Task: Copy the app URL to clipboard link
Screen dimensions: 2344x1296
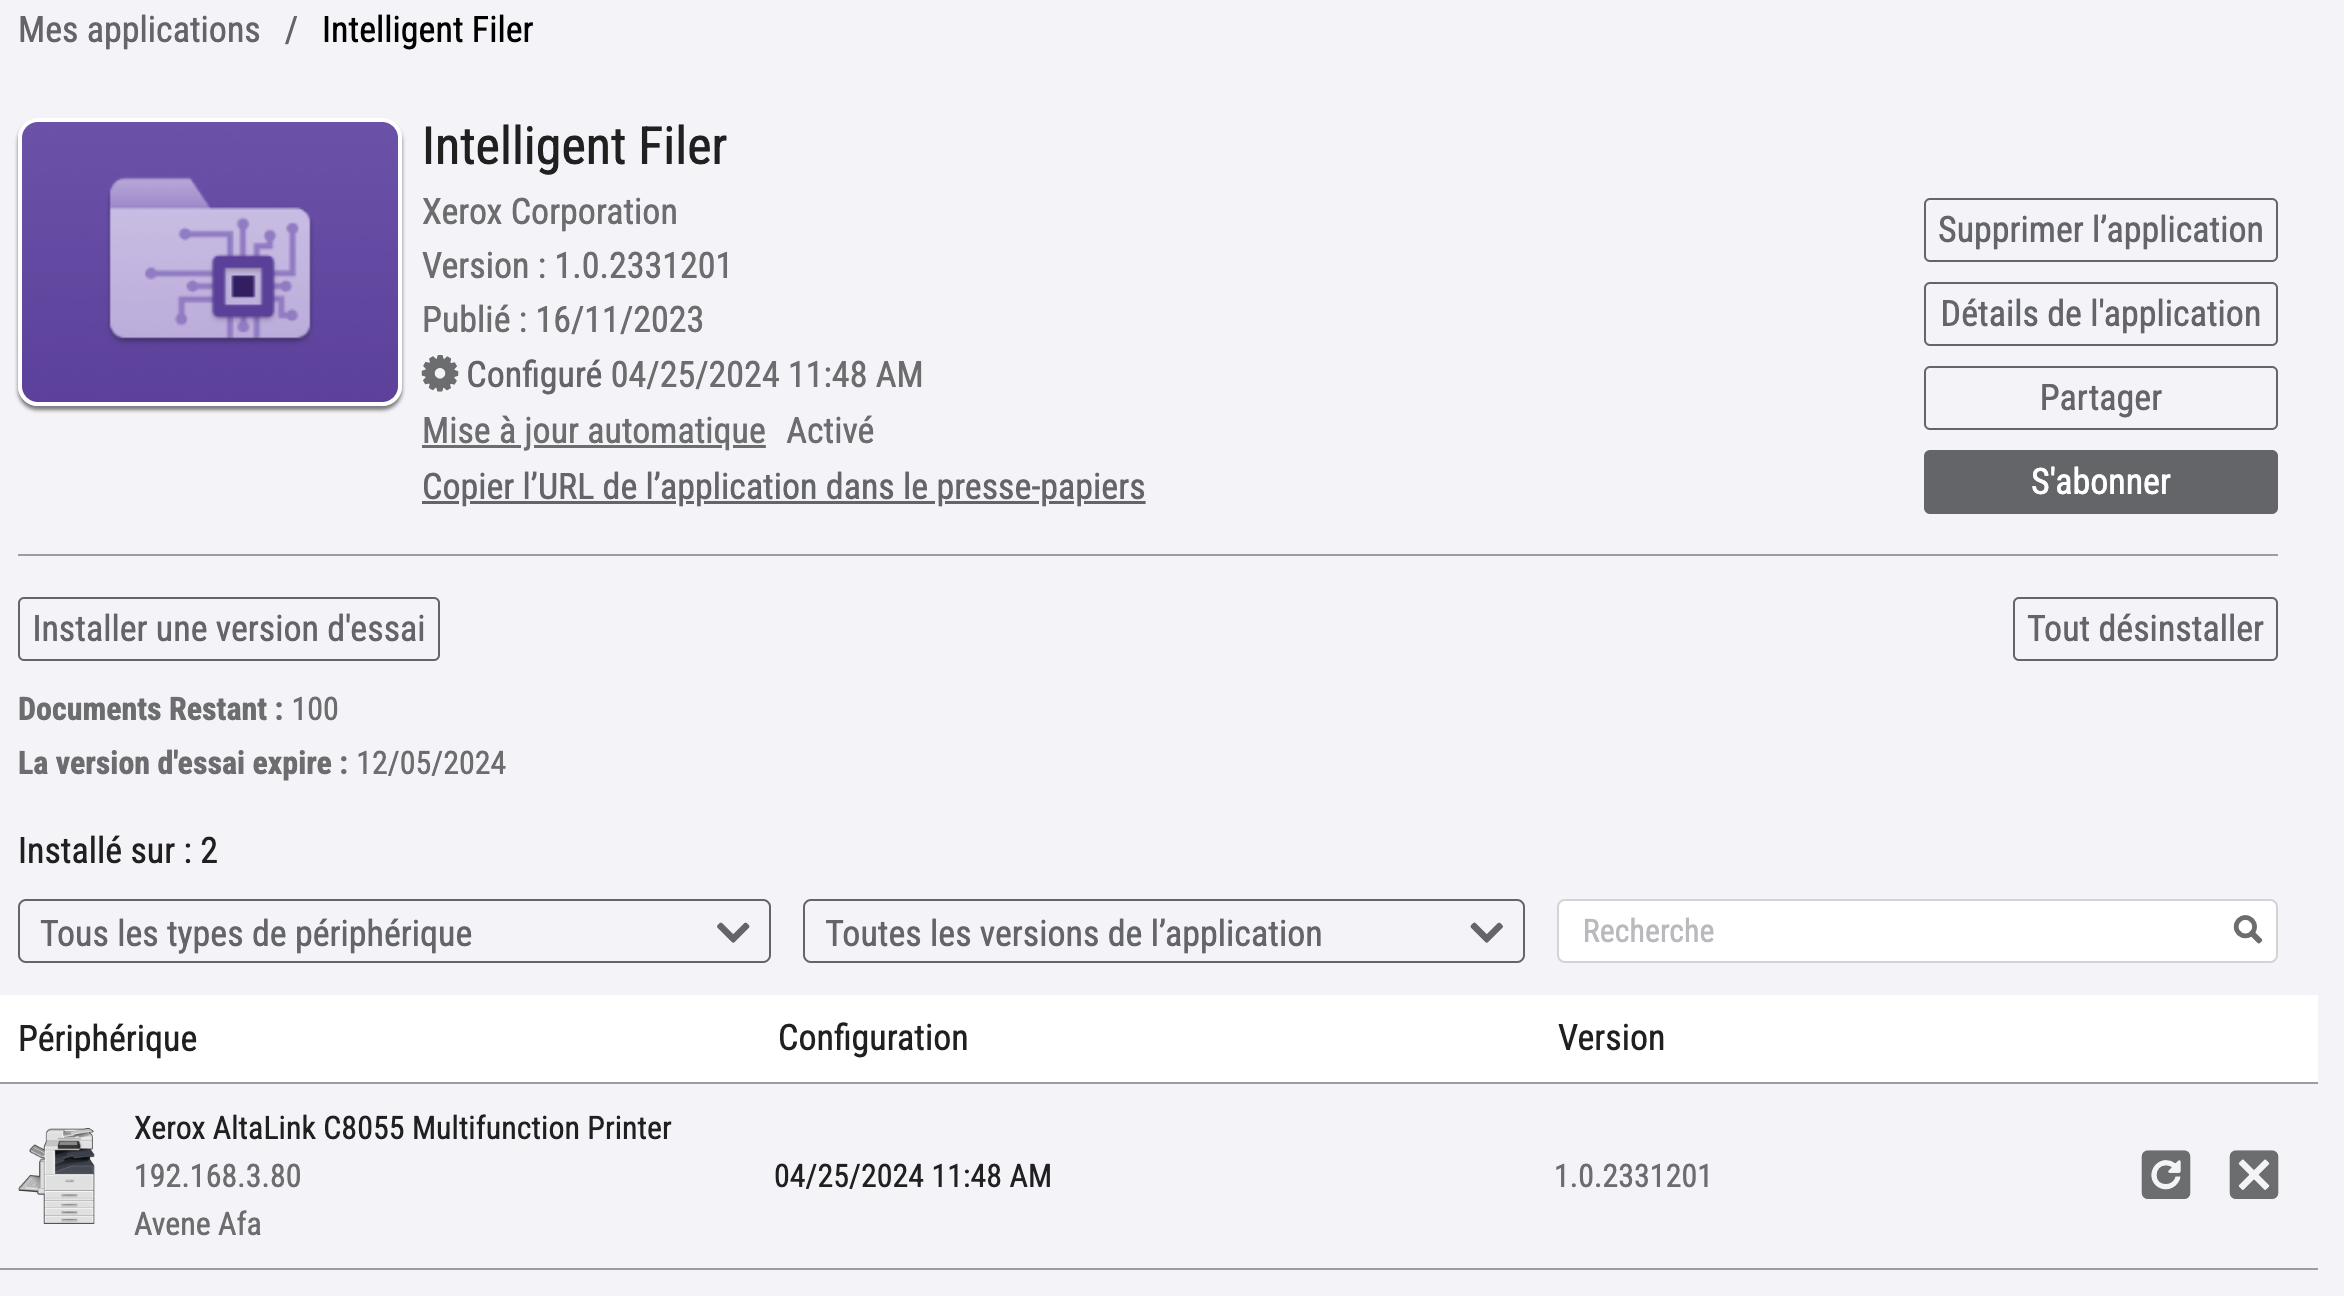Action: point(783,487)
